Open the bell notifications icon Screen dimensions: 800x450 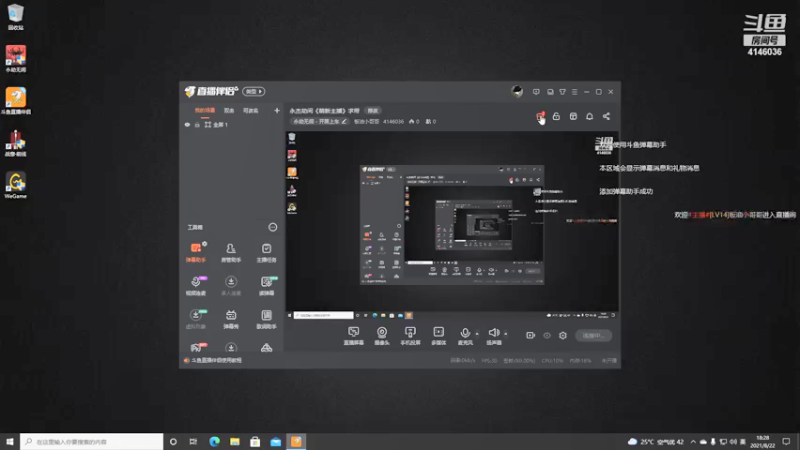pyautogui.click(x=589, y=116)
